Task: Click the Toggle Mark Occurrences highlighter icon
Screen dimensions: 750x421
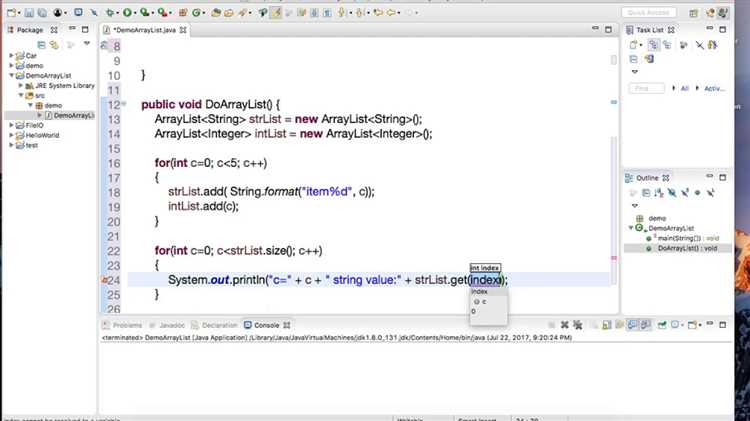Action: [276, 13]
